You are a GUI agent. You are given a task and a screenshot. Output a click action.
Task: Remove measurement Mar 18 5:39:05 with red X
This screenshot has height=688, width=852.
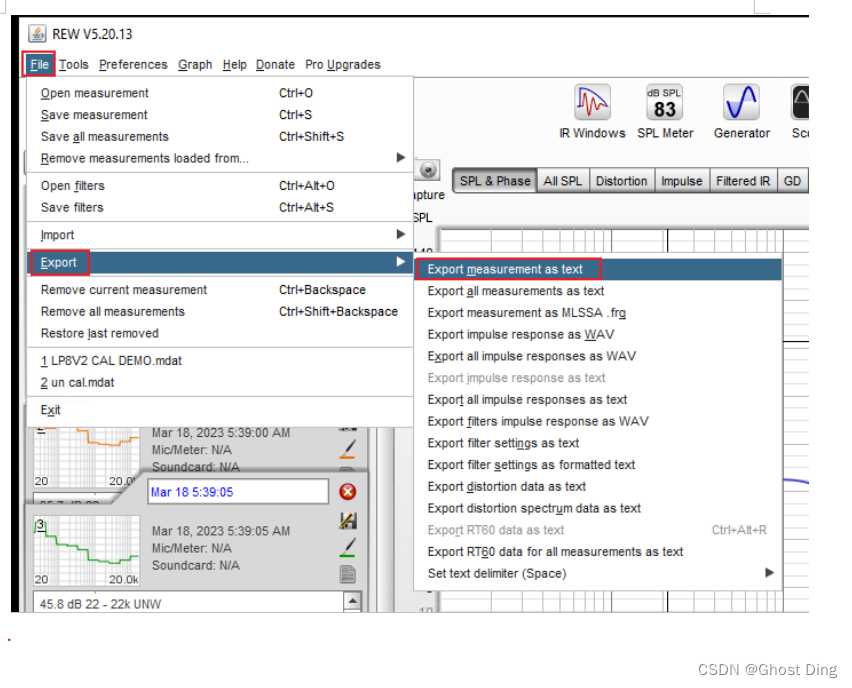[x=348, y=491]
